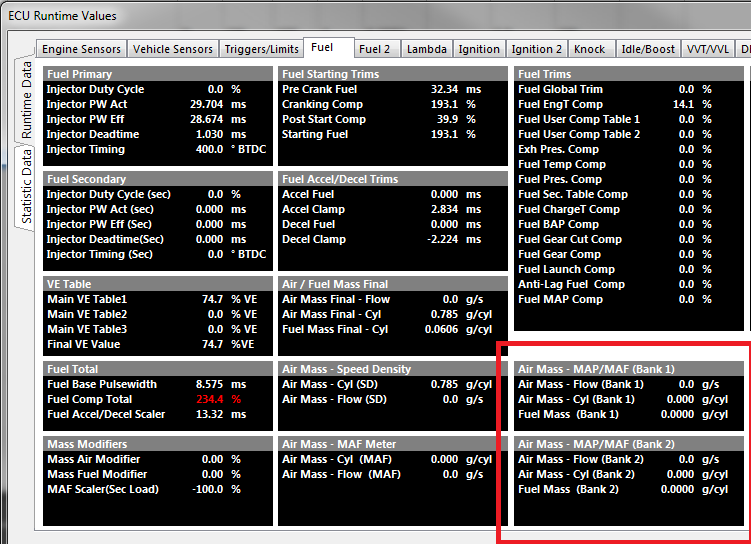Click the Exh Pres. Comp row
This screenshot has height=544, width=751.
click(x=629, y=149)
